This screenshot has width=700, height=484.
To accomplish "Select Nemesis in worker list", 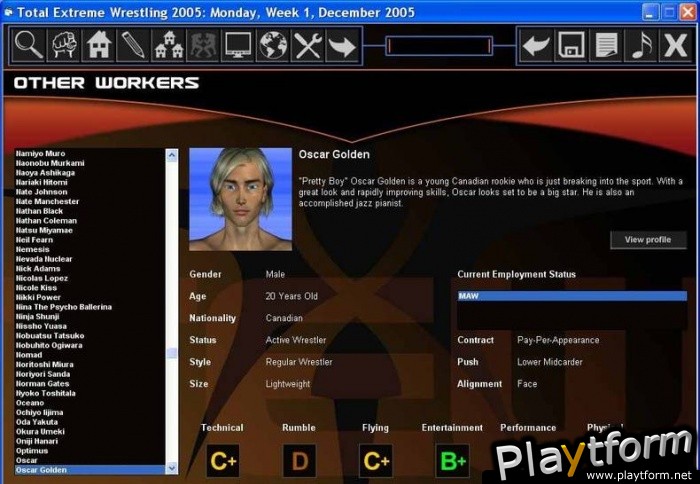I will coord(90,250).
